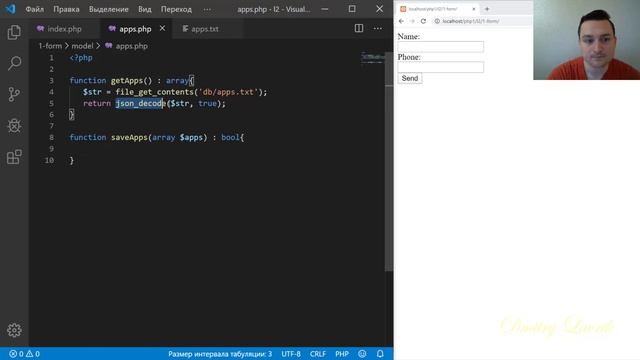Screen dimensions: 640x360
Task: Show hidden menus via ellipsis
Action: click(x=207, y=9)
